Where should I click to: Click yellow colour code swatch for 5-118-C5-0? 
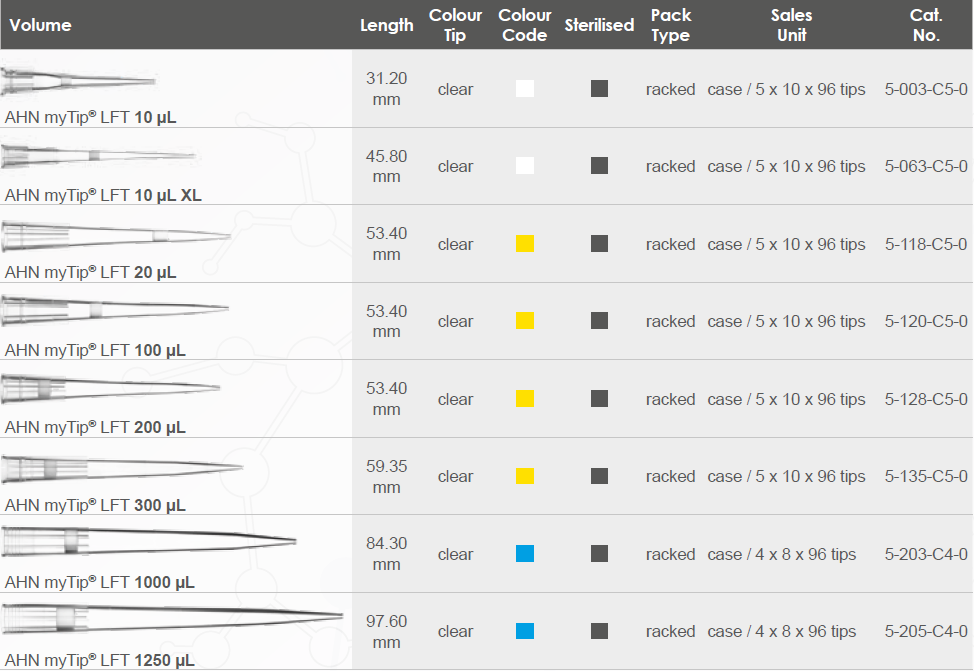click(x=525, y=244)
